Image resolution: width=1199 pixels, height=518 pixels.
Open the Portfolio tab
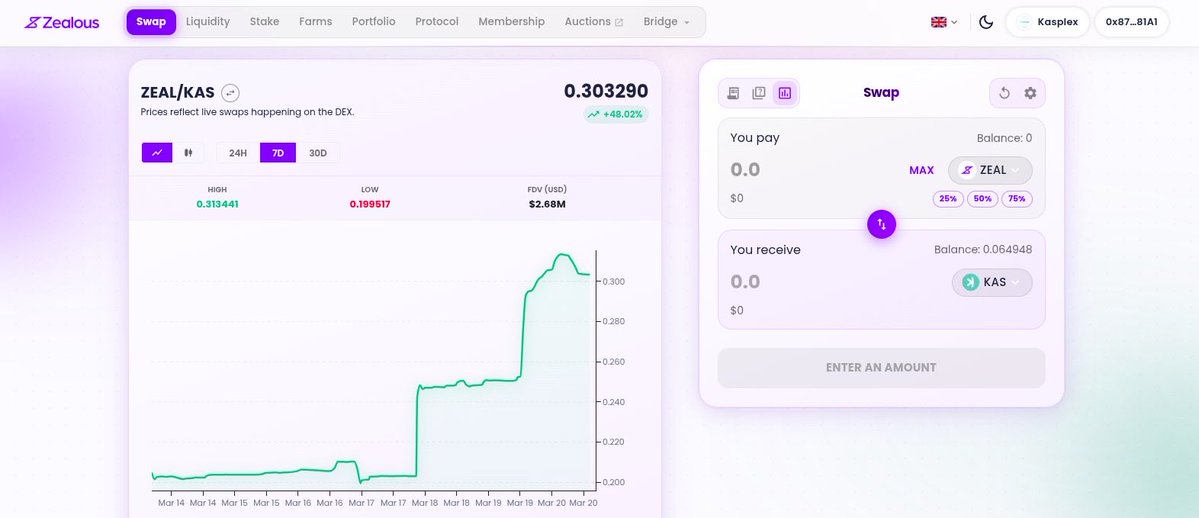pyautogui.click(x=374, y=21)
